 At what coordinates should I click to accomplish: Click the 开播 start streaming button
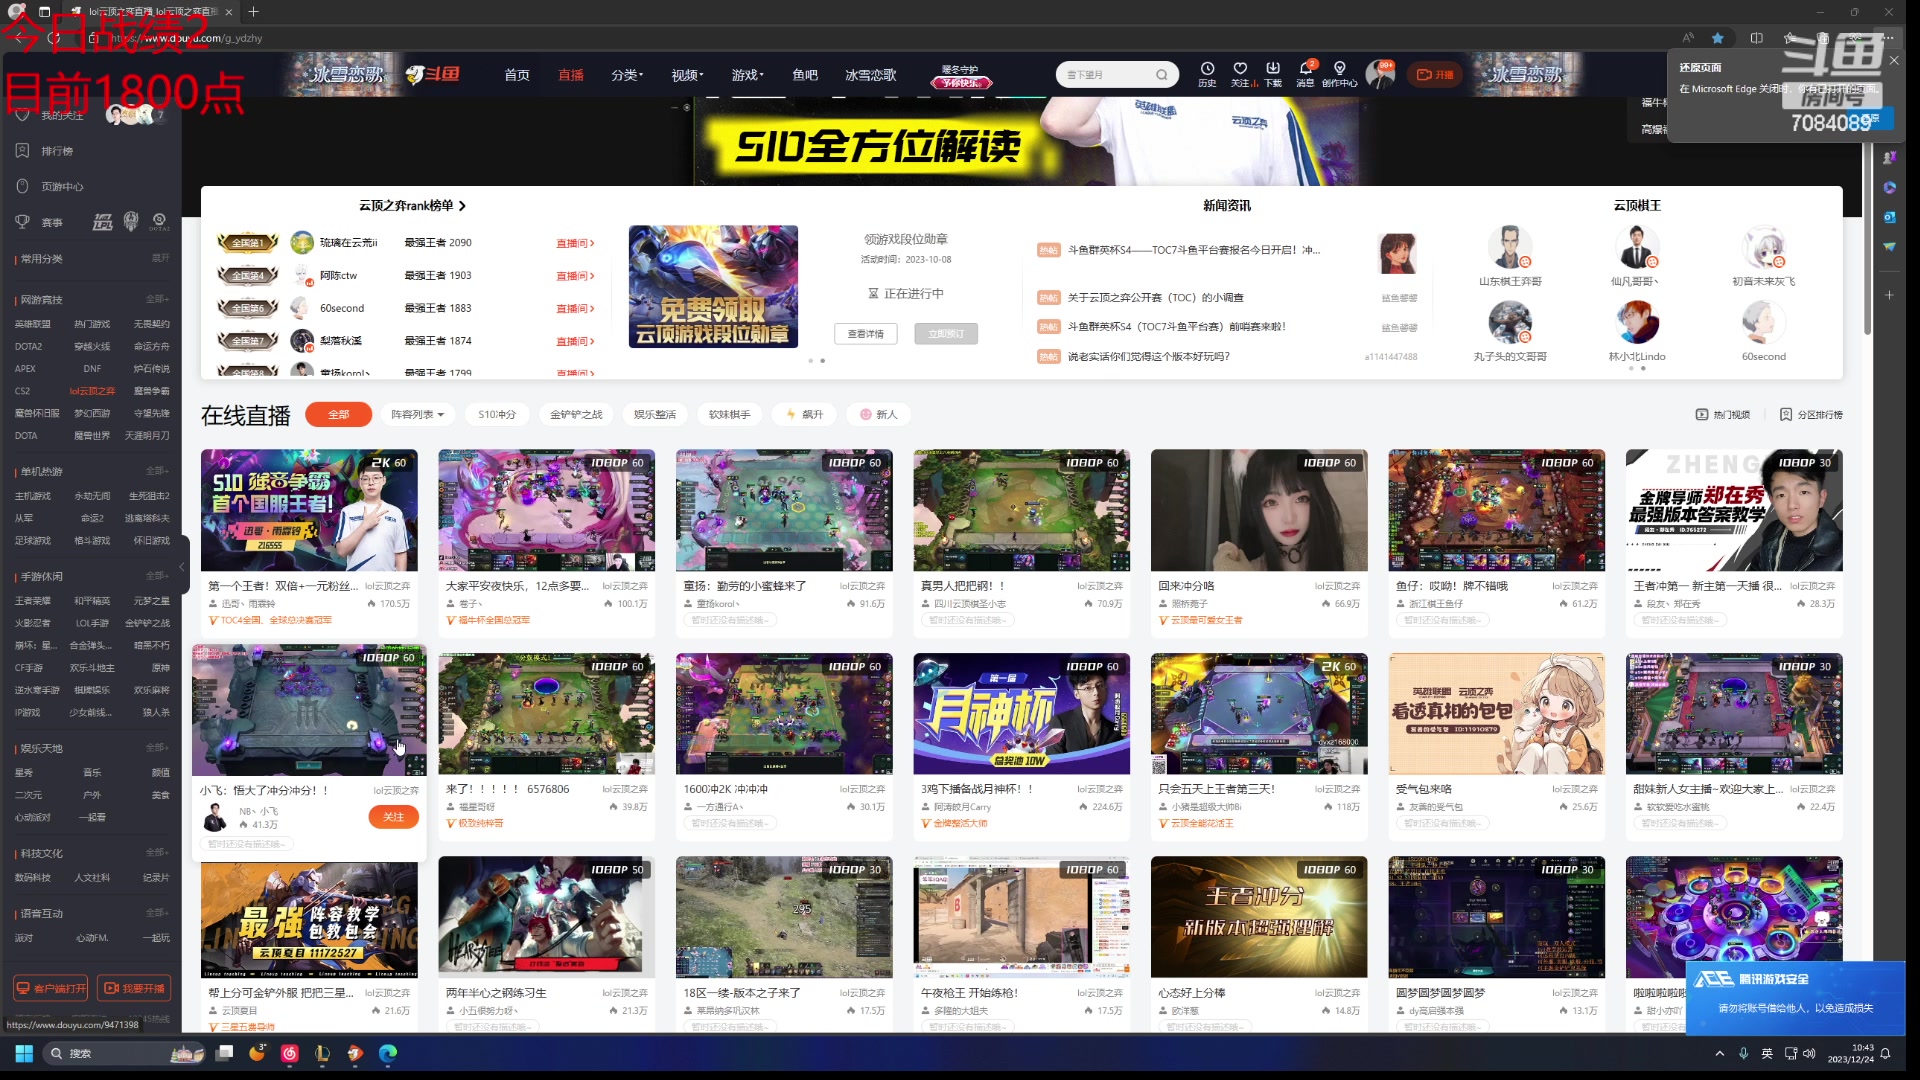1435,75
